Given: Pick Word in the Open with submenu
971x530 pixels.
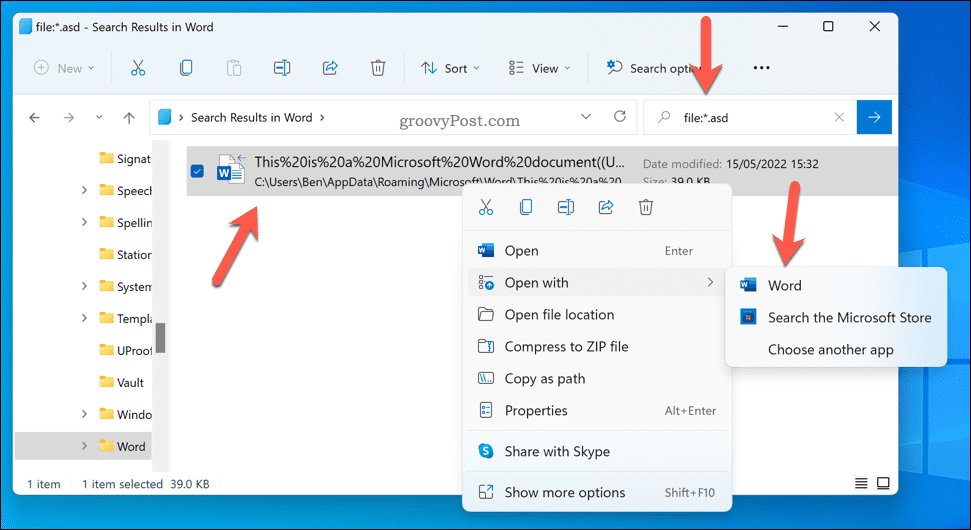Looking at the screenshot, I should click(836, 285).
